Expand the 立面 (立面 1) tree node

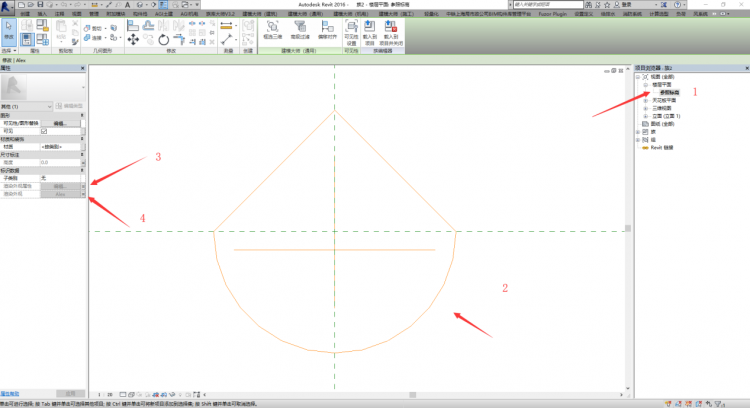click(646, 117)
